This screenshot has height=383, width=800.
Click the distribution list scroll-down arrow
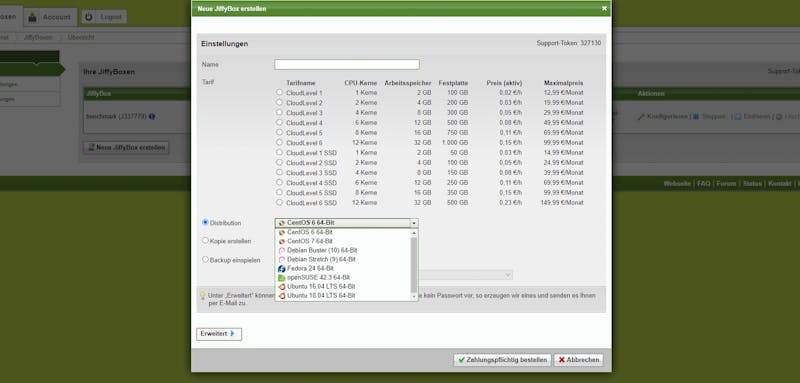tap(414, 296)
